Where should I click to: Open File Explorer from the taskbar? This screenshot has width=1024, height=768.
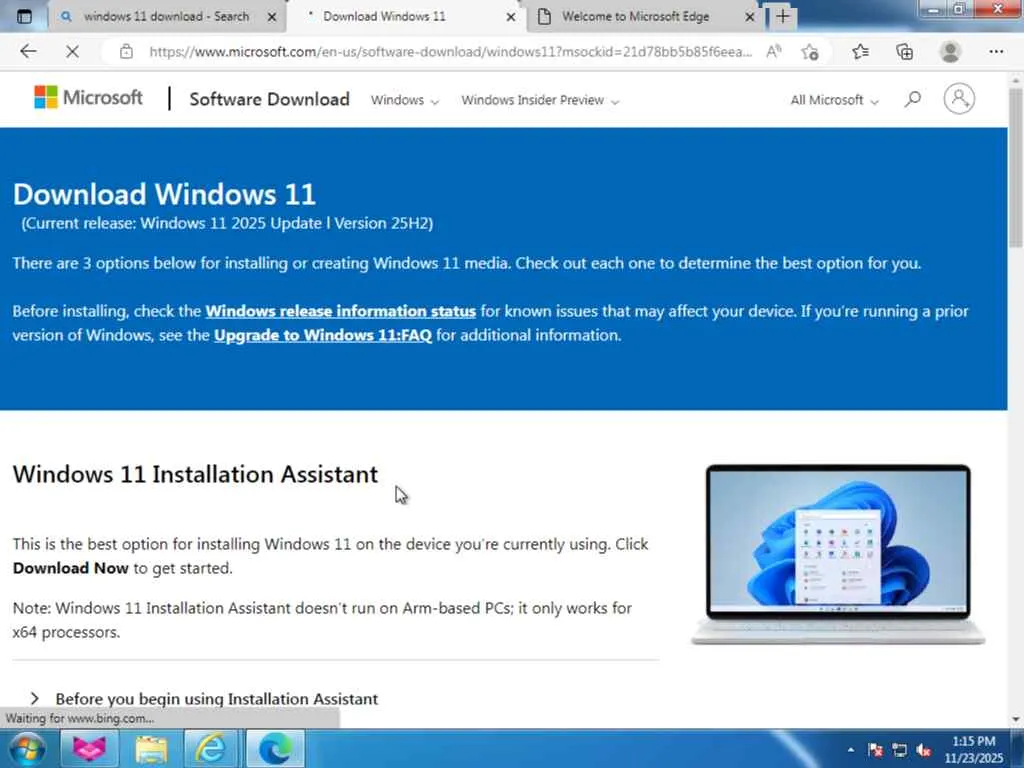(151, 748)
